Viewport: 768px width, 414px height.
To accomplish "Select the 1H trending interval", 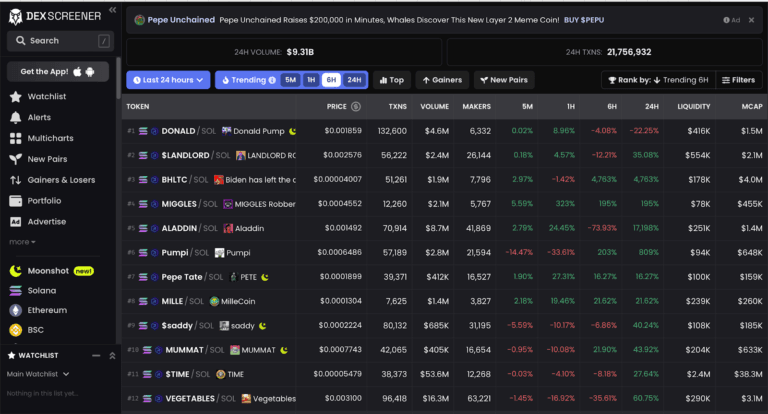I will coord(311,80).
